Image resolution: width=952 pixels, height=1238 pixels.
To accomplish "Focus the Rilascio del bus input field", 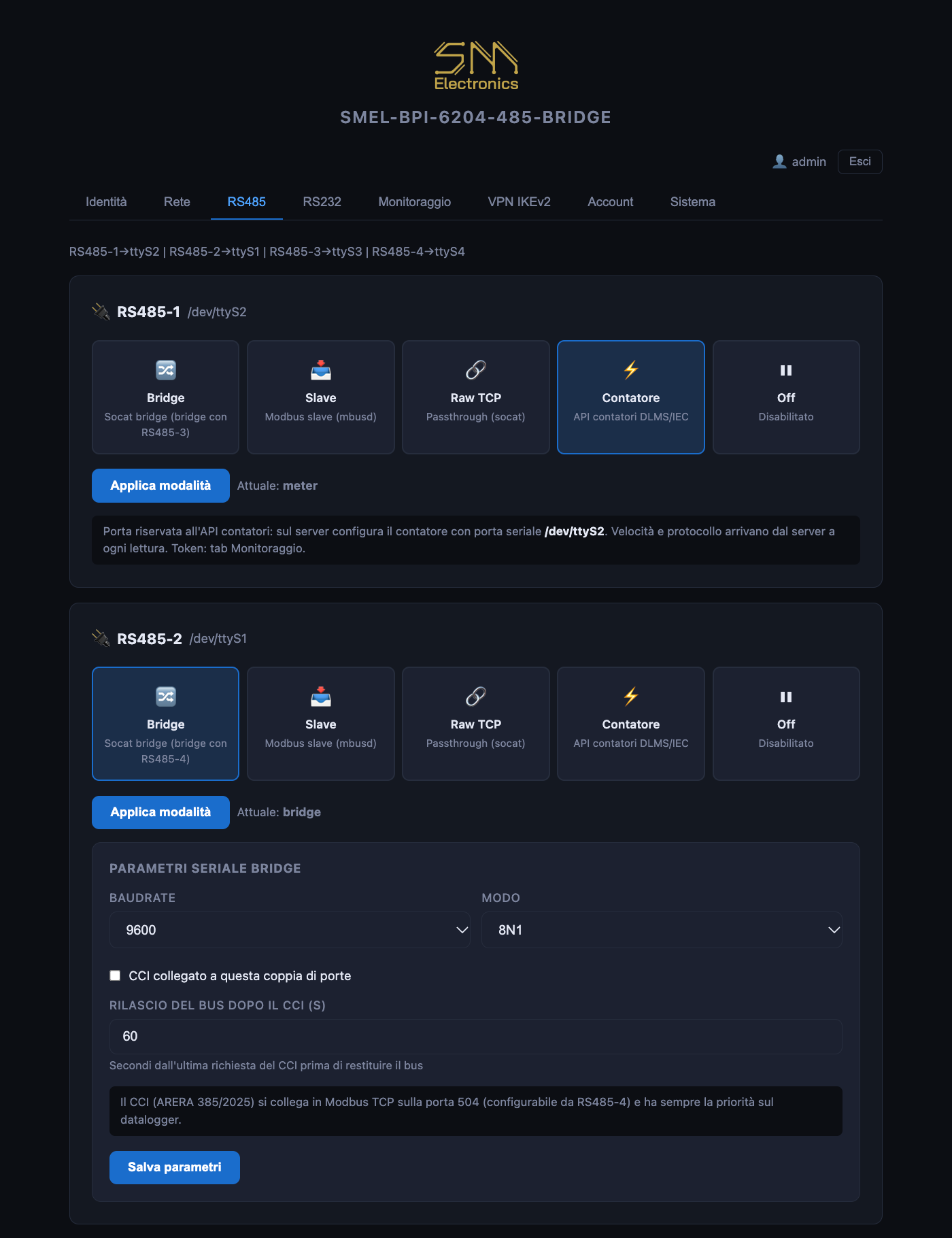I will [x=476, y=1036].
